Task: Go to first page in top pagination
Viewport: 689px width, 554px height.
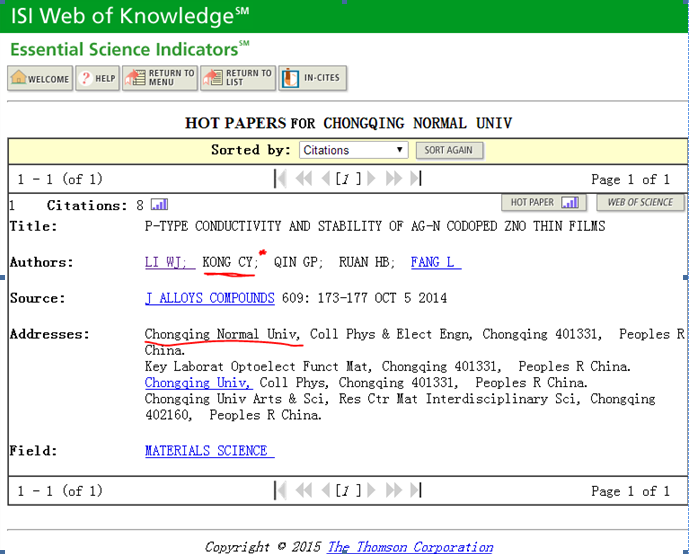Action: click(x=281, y=179)
